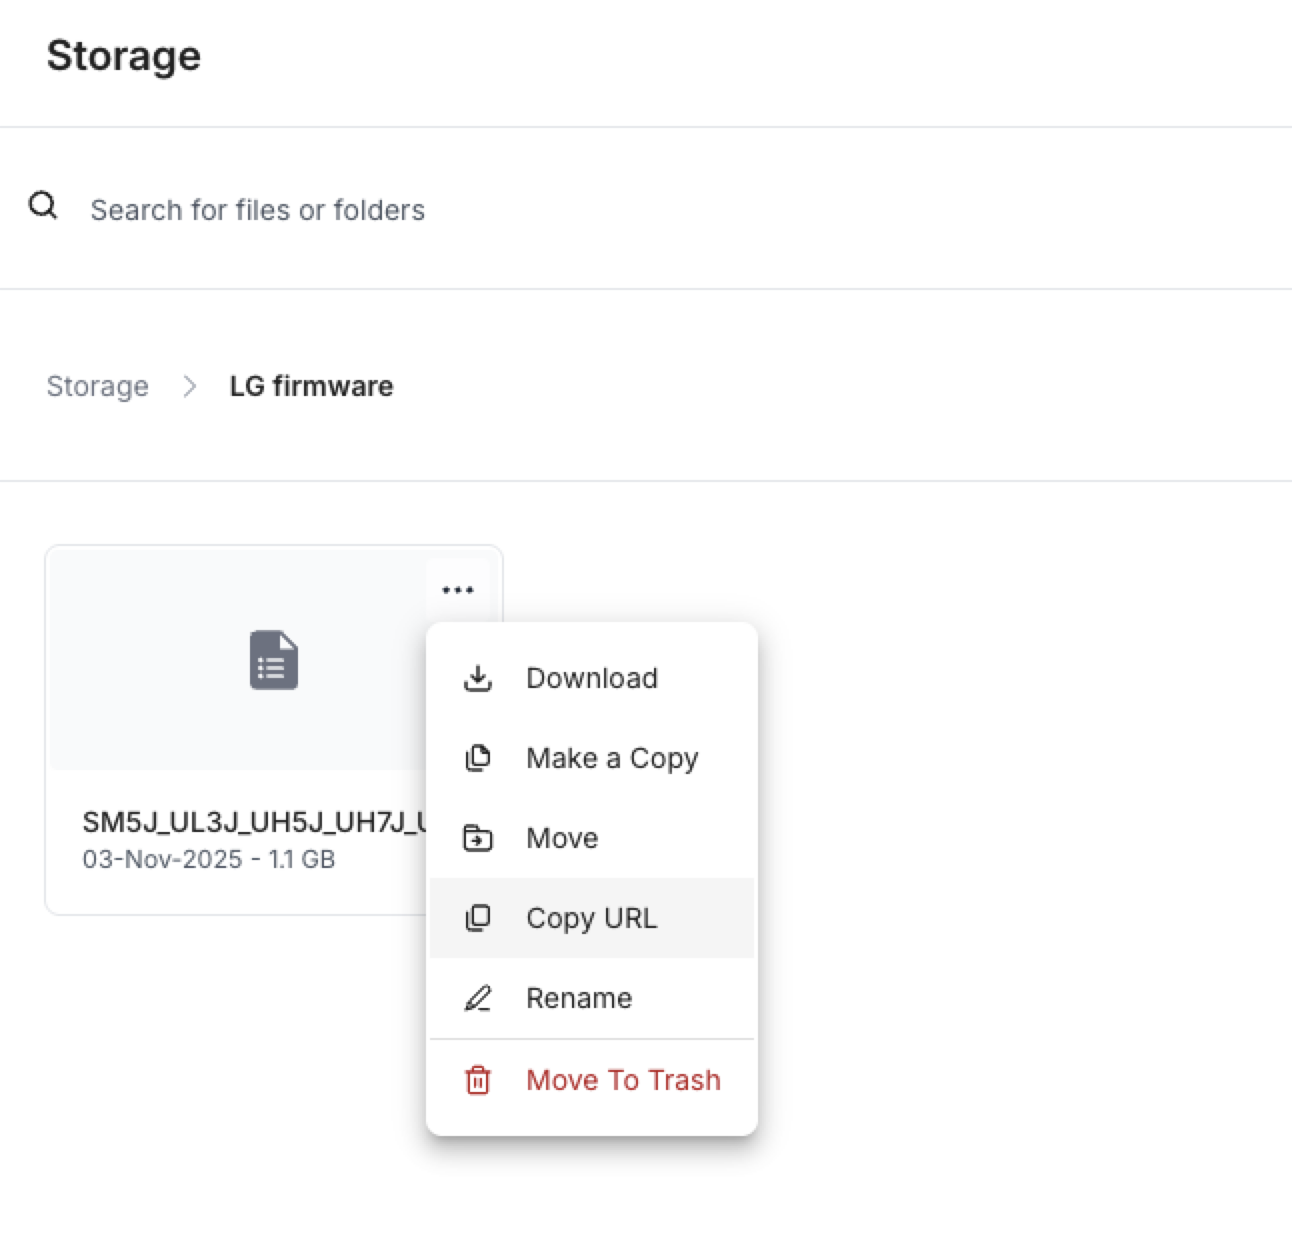Click the download arrow icon in the menu

478,678
